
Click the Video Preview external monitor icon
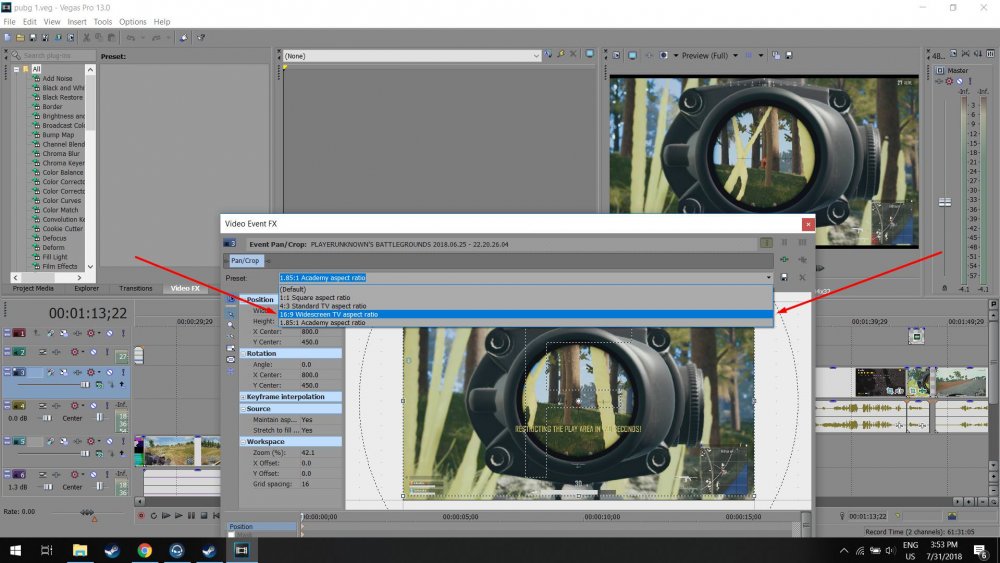coord(632,55)
